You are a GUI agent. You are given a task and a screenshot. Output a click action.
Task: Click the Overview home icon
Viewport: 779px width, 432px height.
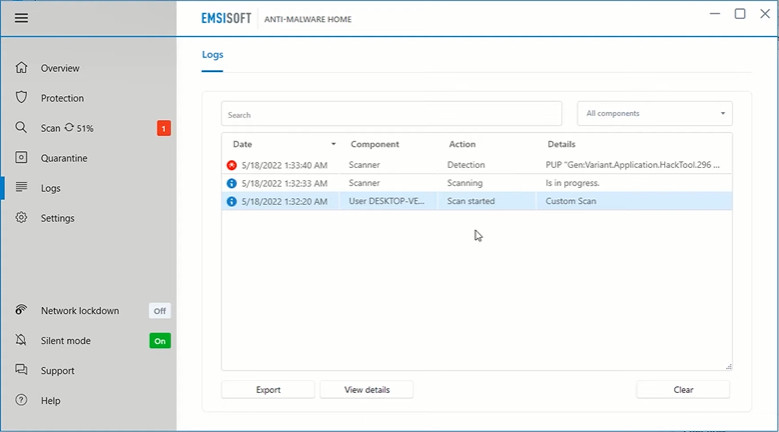point(21,68)
